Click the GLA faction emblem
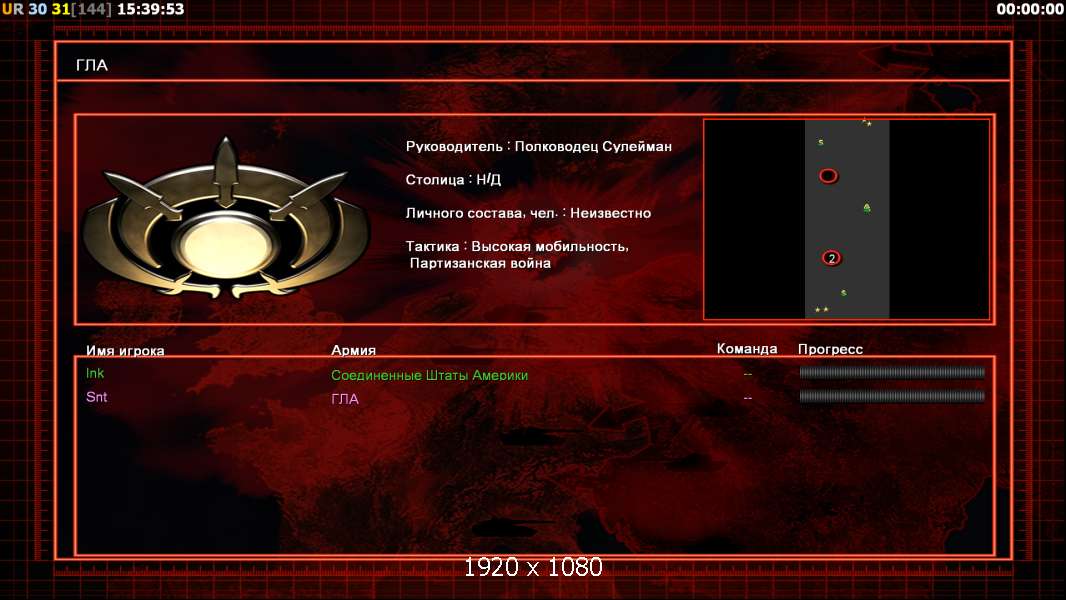 click(226, 218)
